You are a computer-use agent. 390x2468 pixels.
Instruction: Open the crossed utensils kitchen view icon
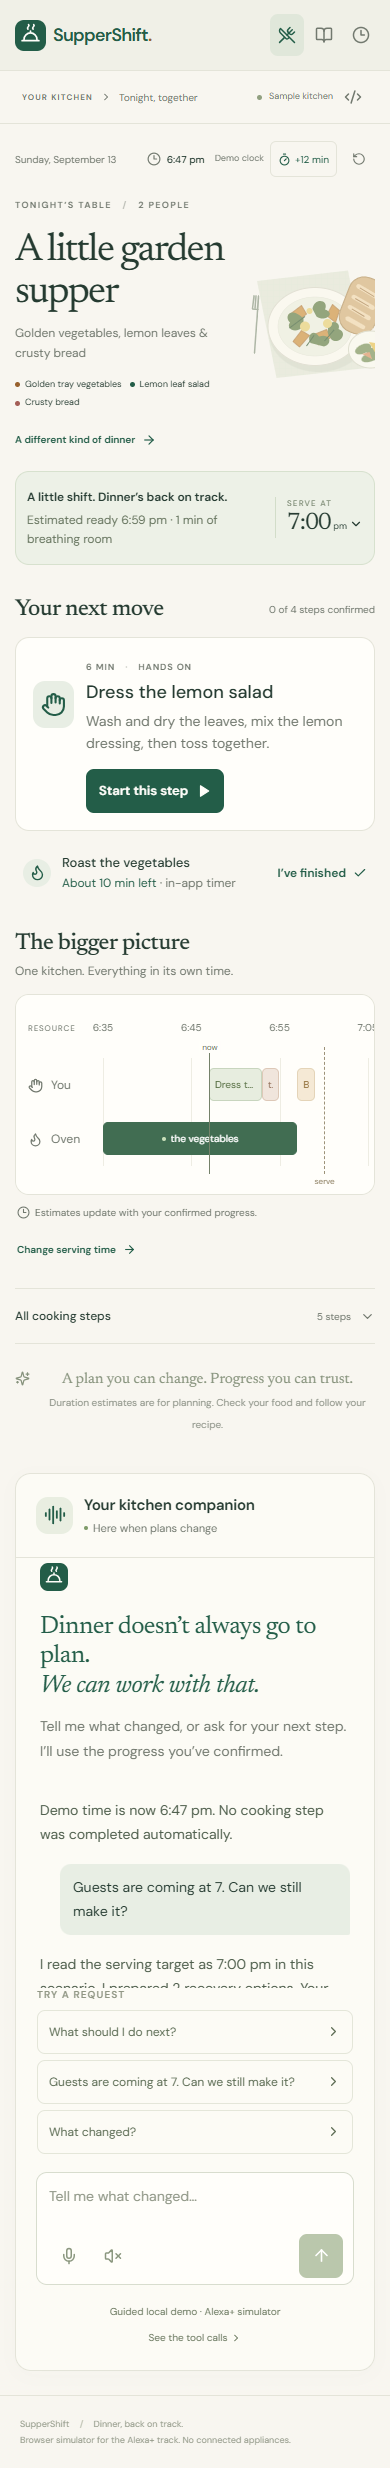pyautogui.click(x=287, y=35)
